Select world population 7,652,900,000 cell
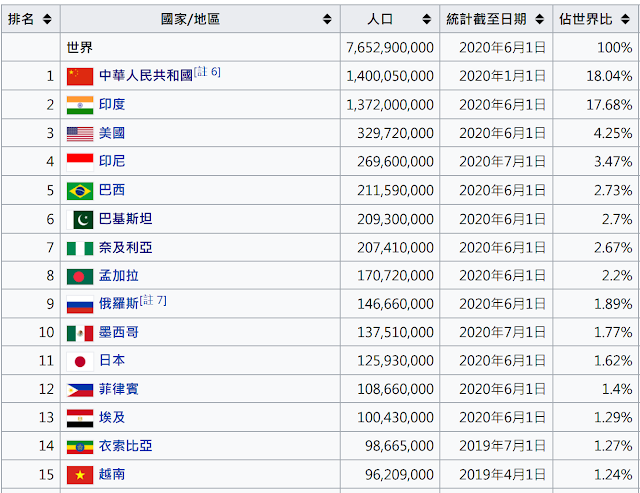The height and width of the screenshot is (493, 640). (x=390, y=48)
